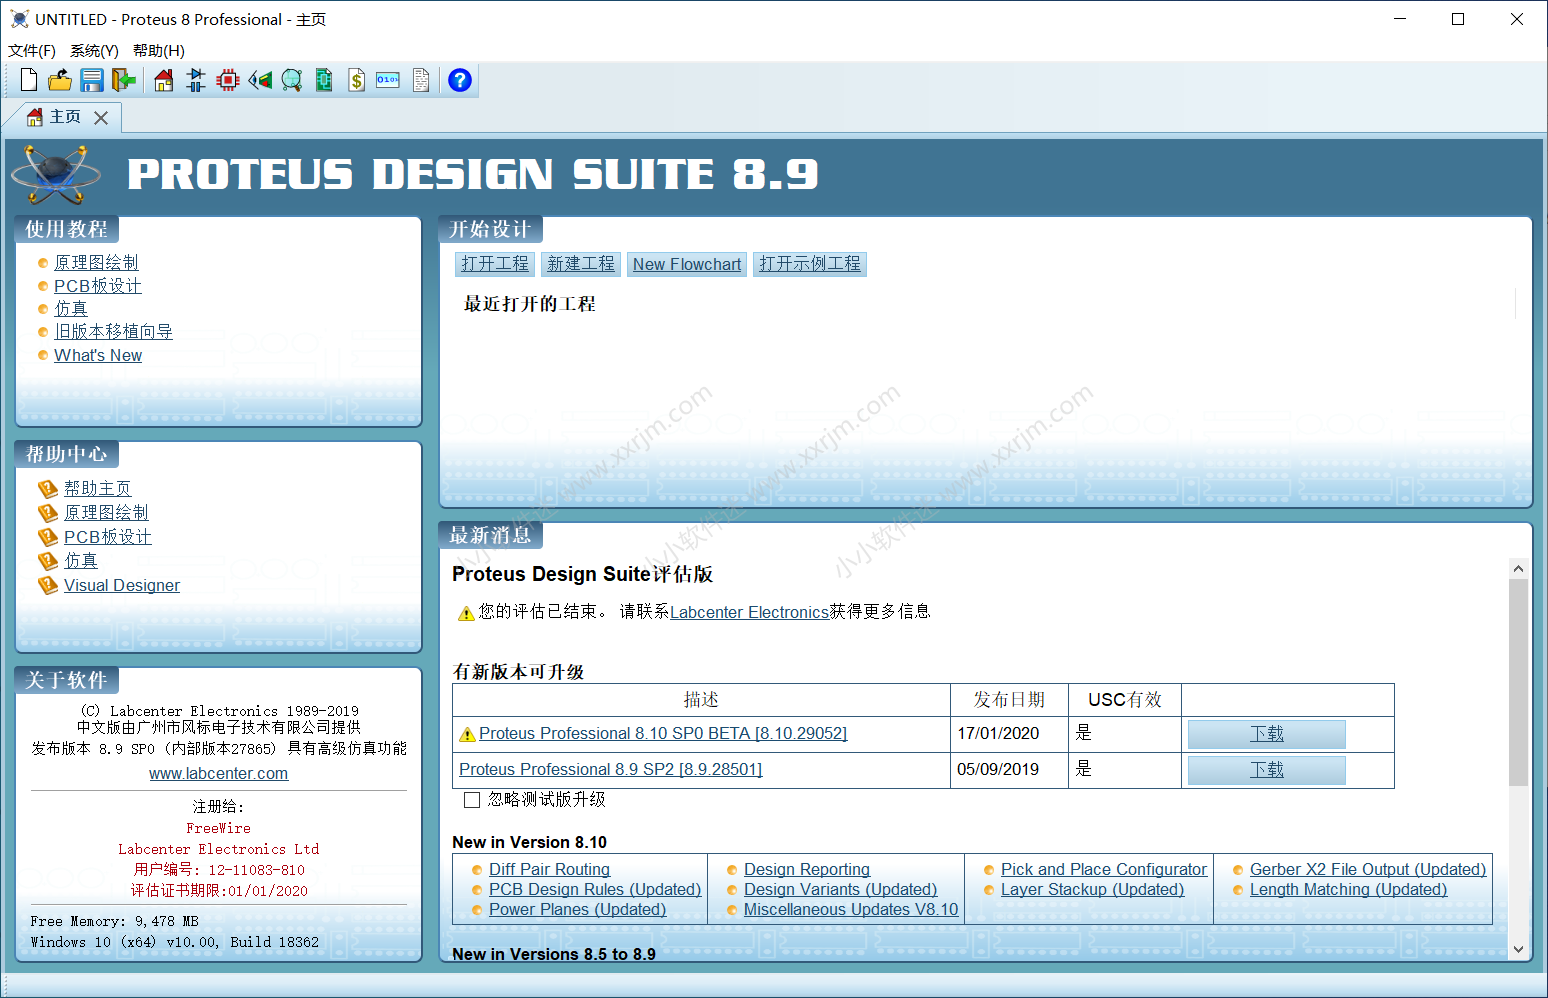Open the 旧版本移植向导 link

pyautogui.click(x=113, y=332)
